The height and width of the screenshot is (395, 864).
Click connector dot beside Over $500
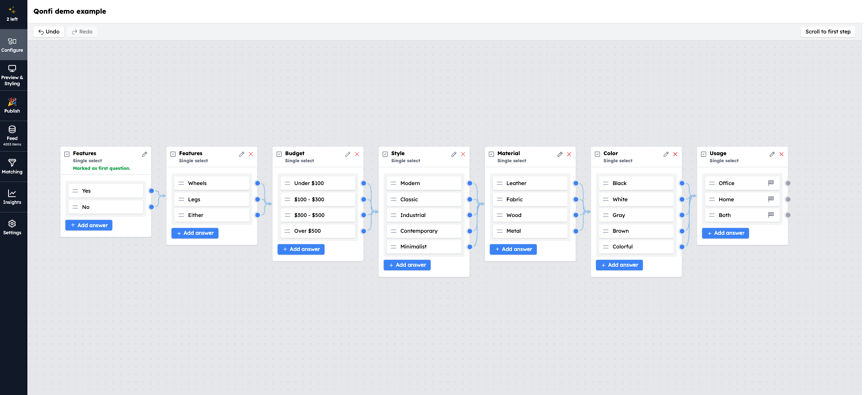click(x=364, y=231)
